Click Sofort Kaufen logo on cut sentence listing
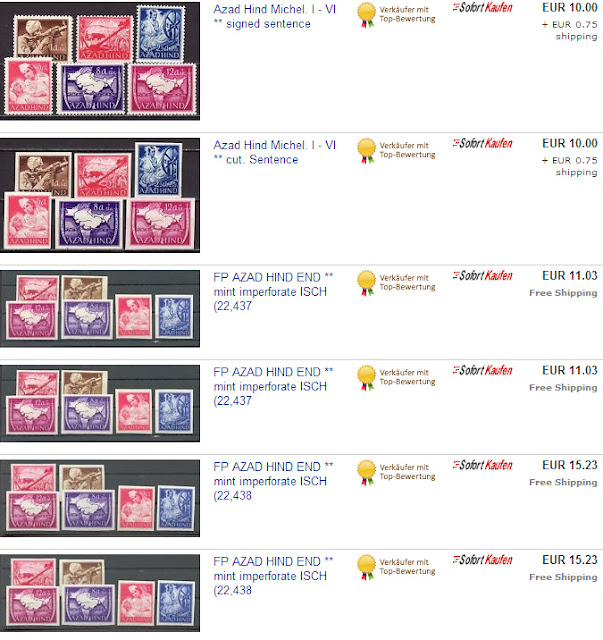The image size is (603, 640). tap(483, 143)
